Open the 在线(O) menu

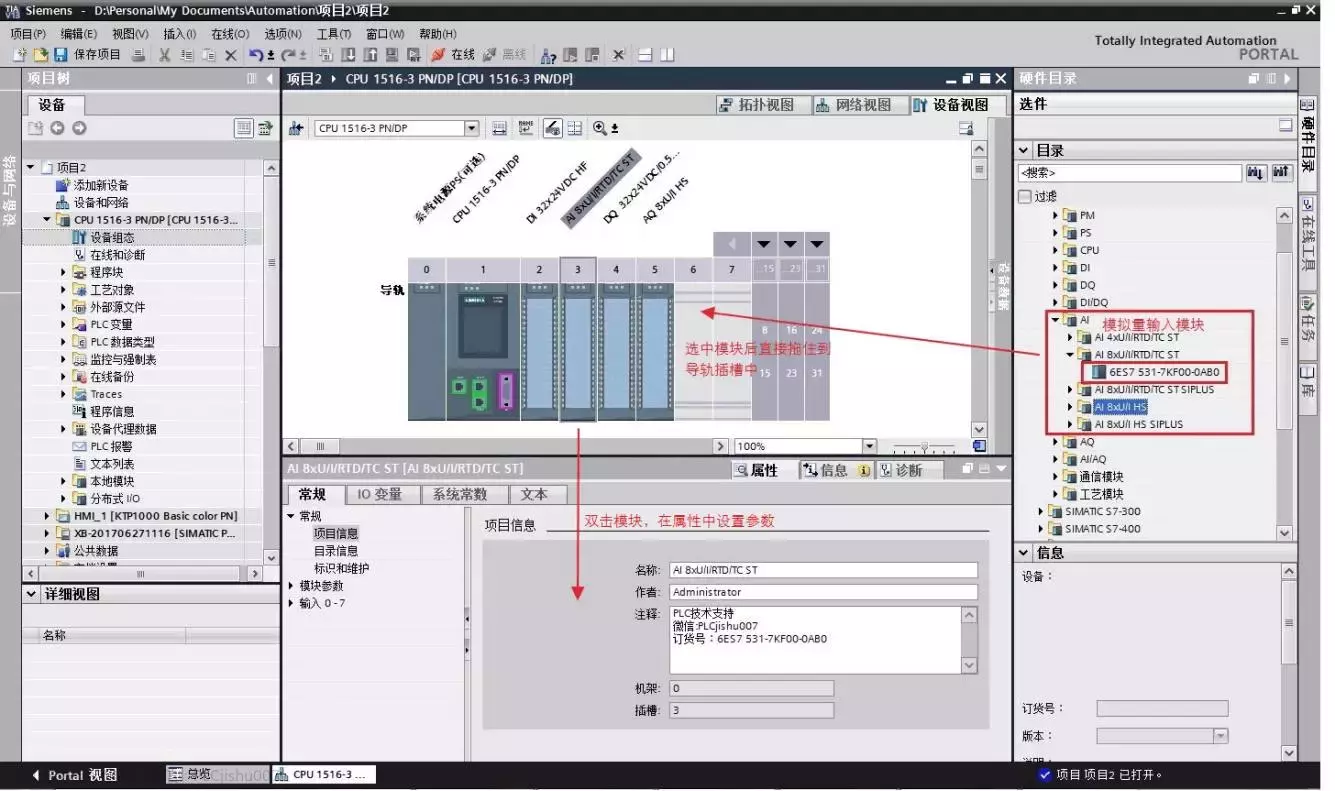[229, 34]
